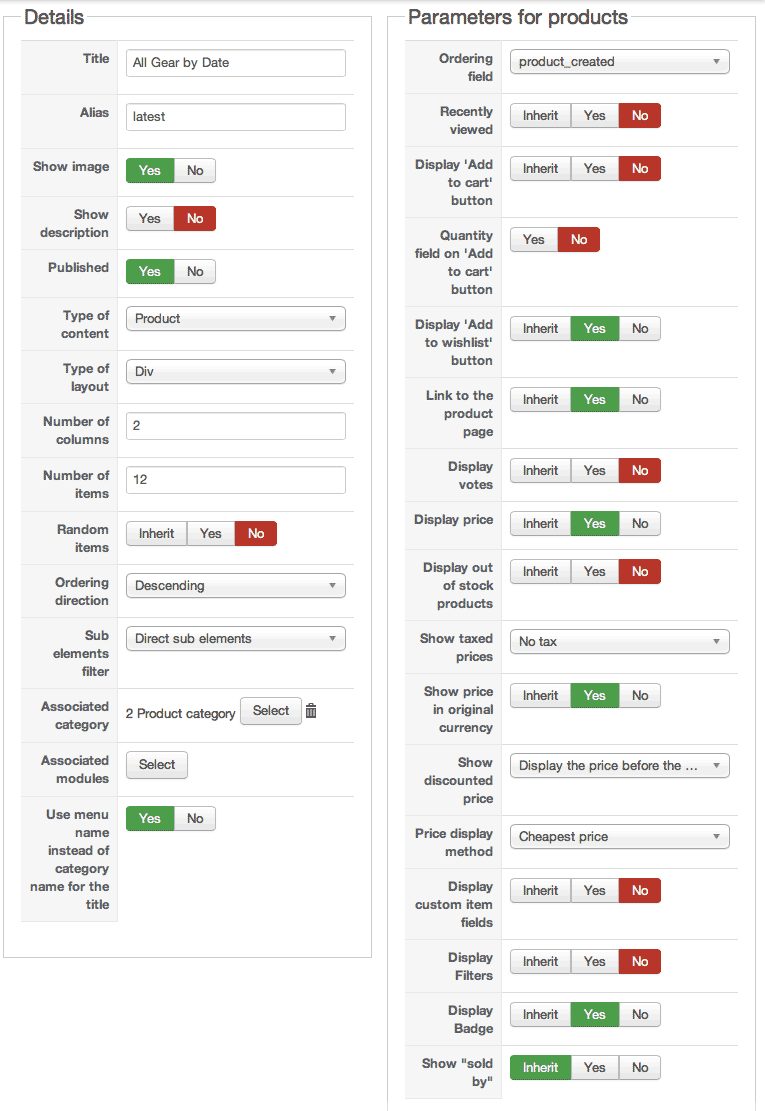Click the Title input field
765x1111 pixels.
click(235, 63)
